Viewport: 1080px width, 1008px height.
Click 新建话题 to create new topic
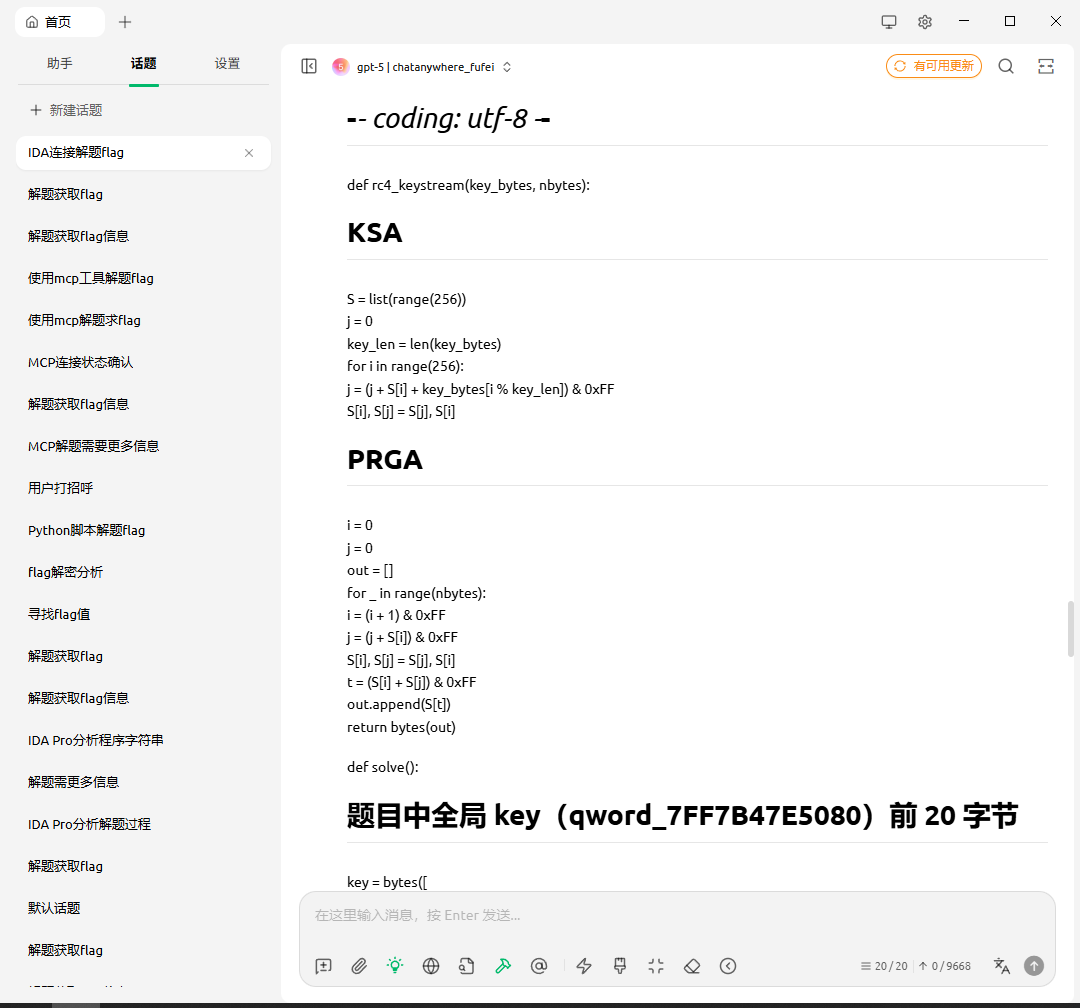tap(66, 110)
